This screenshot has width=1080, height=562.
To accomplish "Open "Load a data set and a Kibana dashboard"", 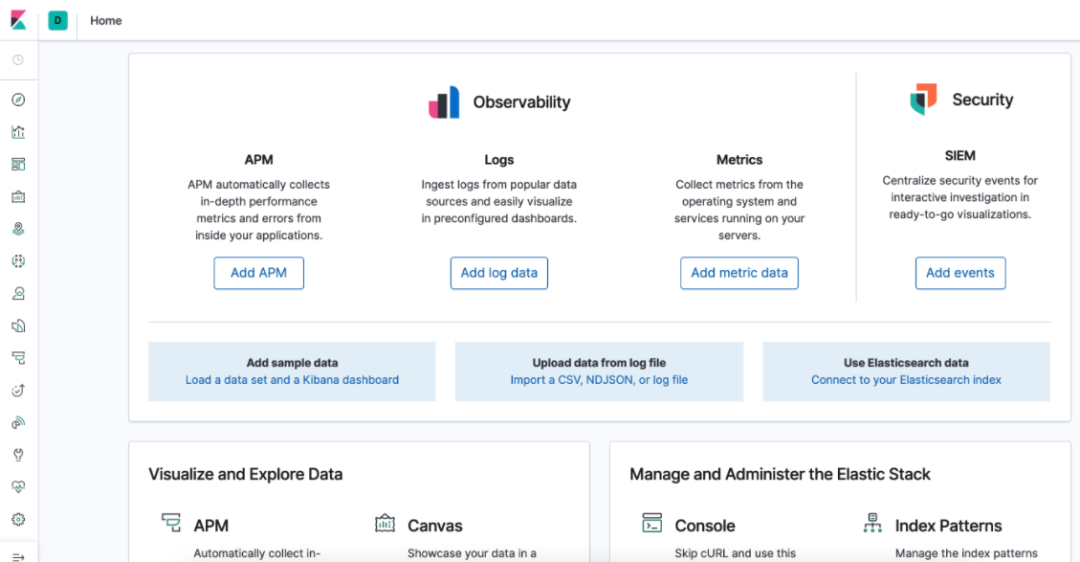I will coord(292,380).
